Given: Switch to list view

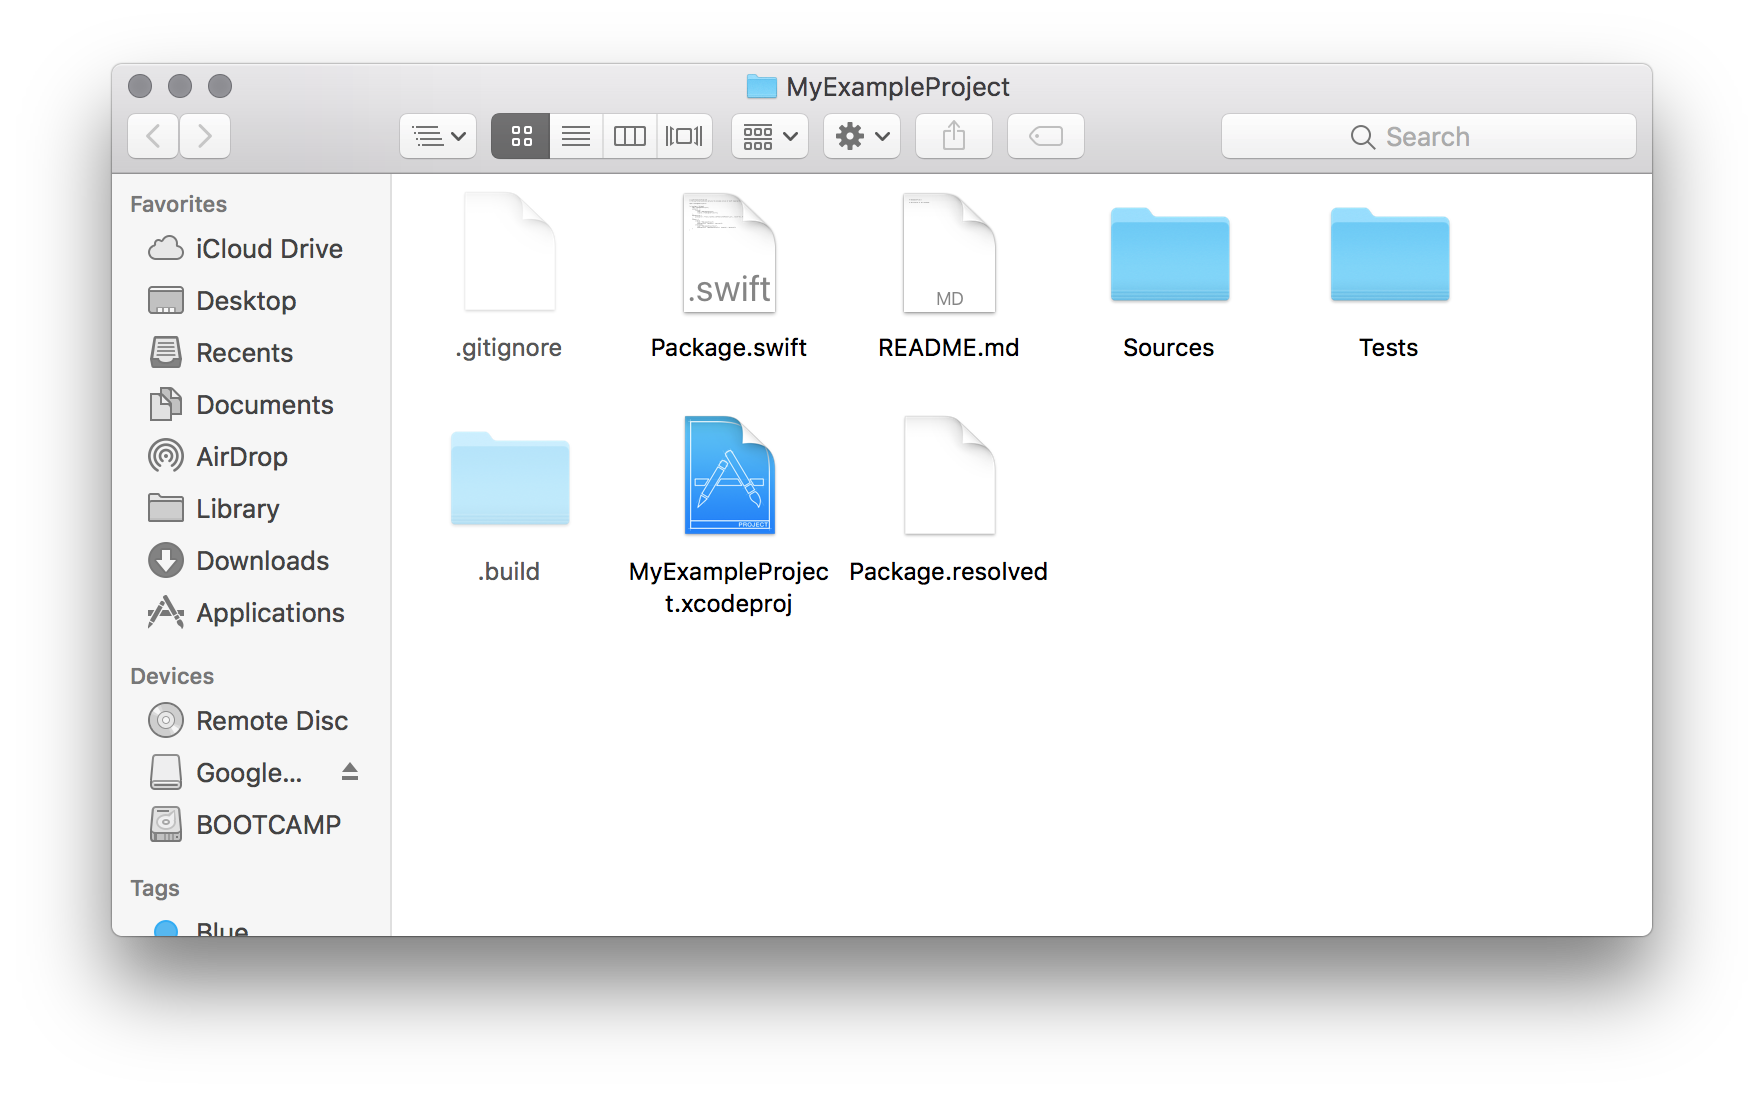Looking at the screenshot, I should (x=576, y=136).
